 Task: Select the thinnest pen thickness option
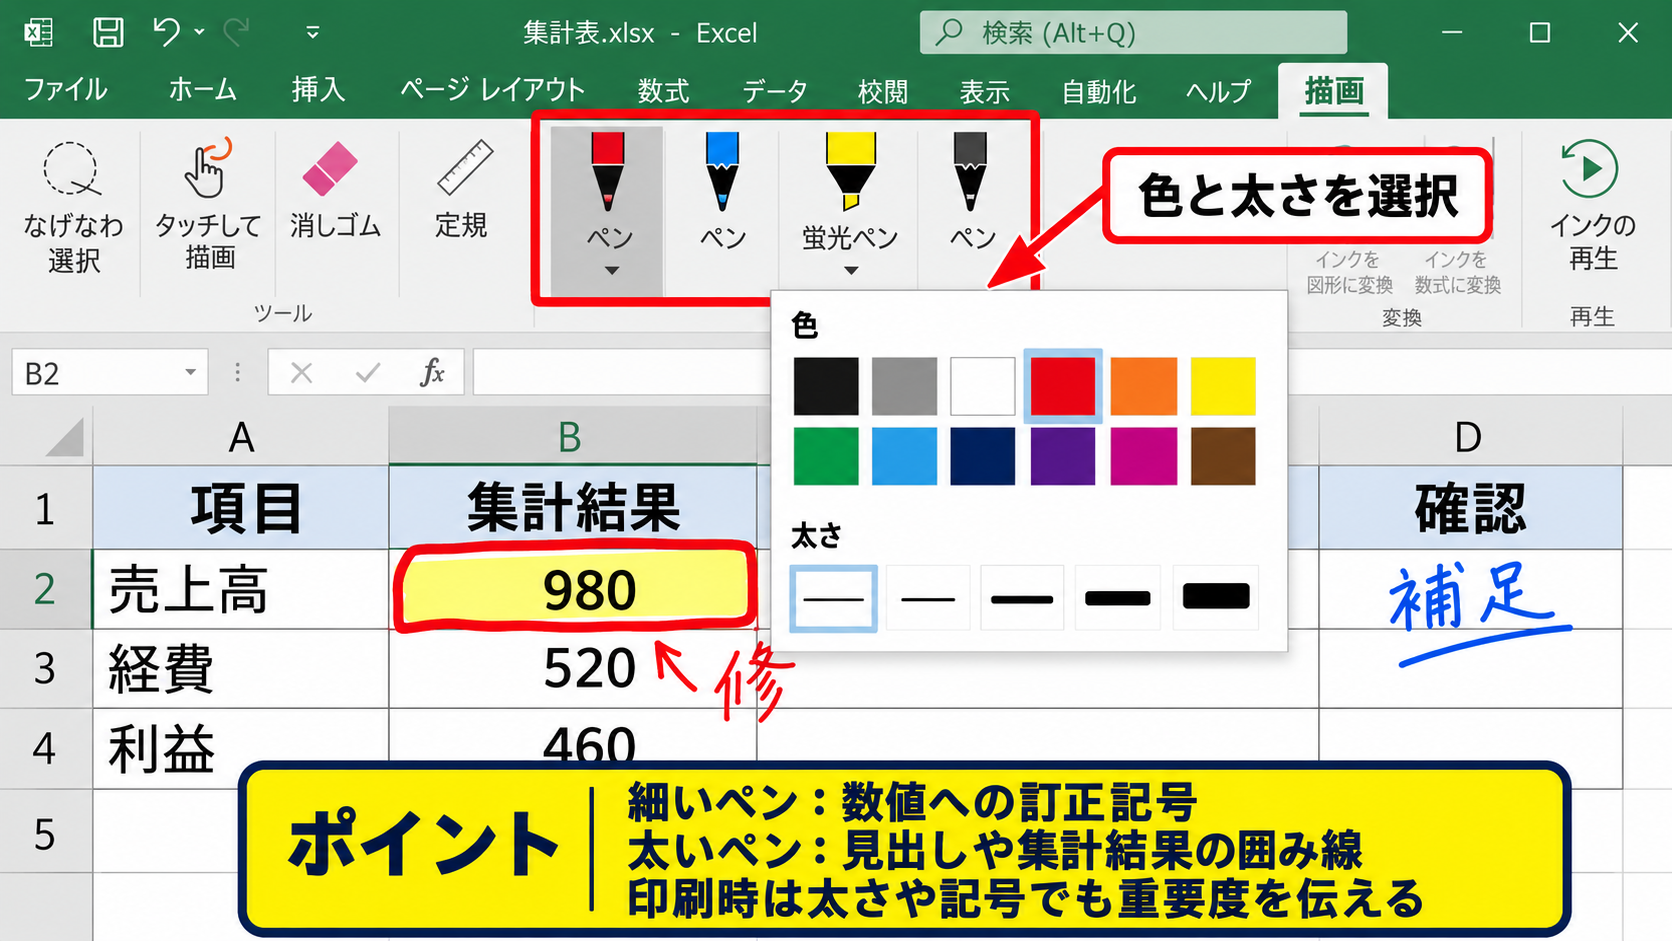(833, 599)
